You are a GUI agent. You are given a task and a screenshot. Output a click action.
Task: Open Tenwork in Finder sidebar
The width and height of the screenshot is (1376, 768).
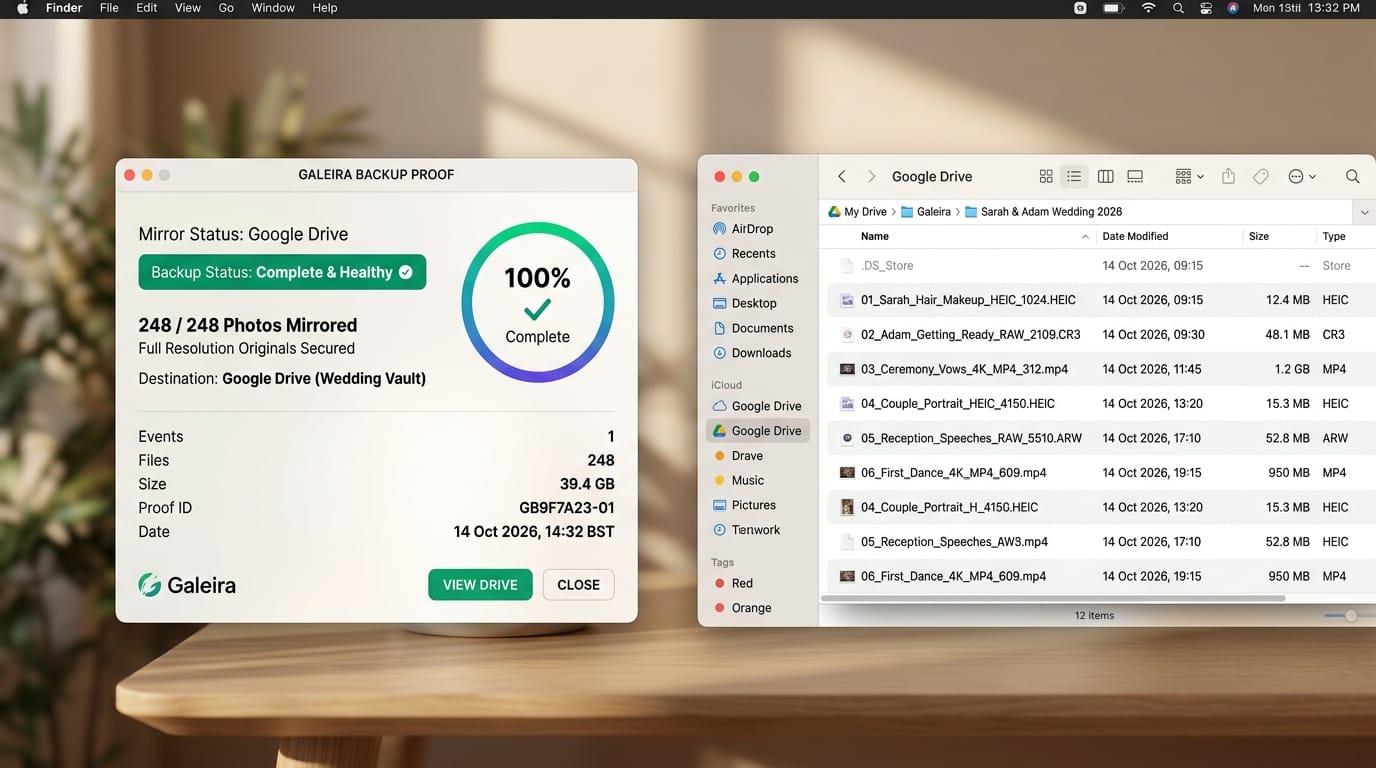tap(746, 530)
